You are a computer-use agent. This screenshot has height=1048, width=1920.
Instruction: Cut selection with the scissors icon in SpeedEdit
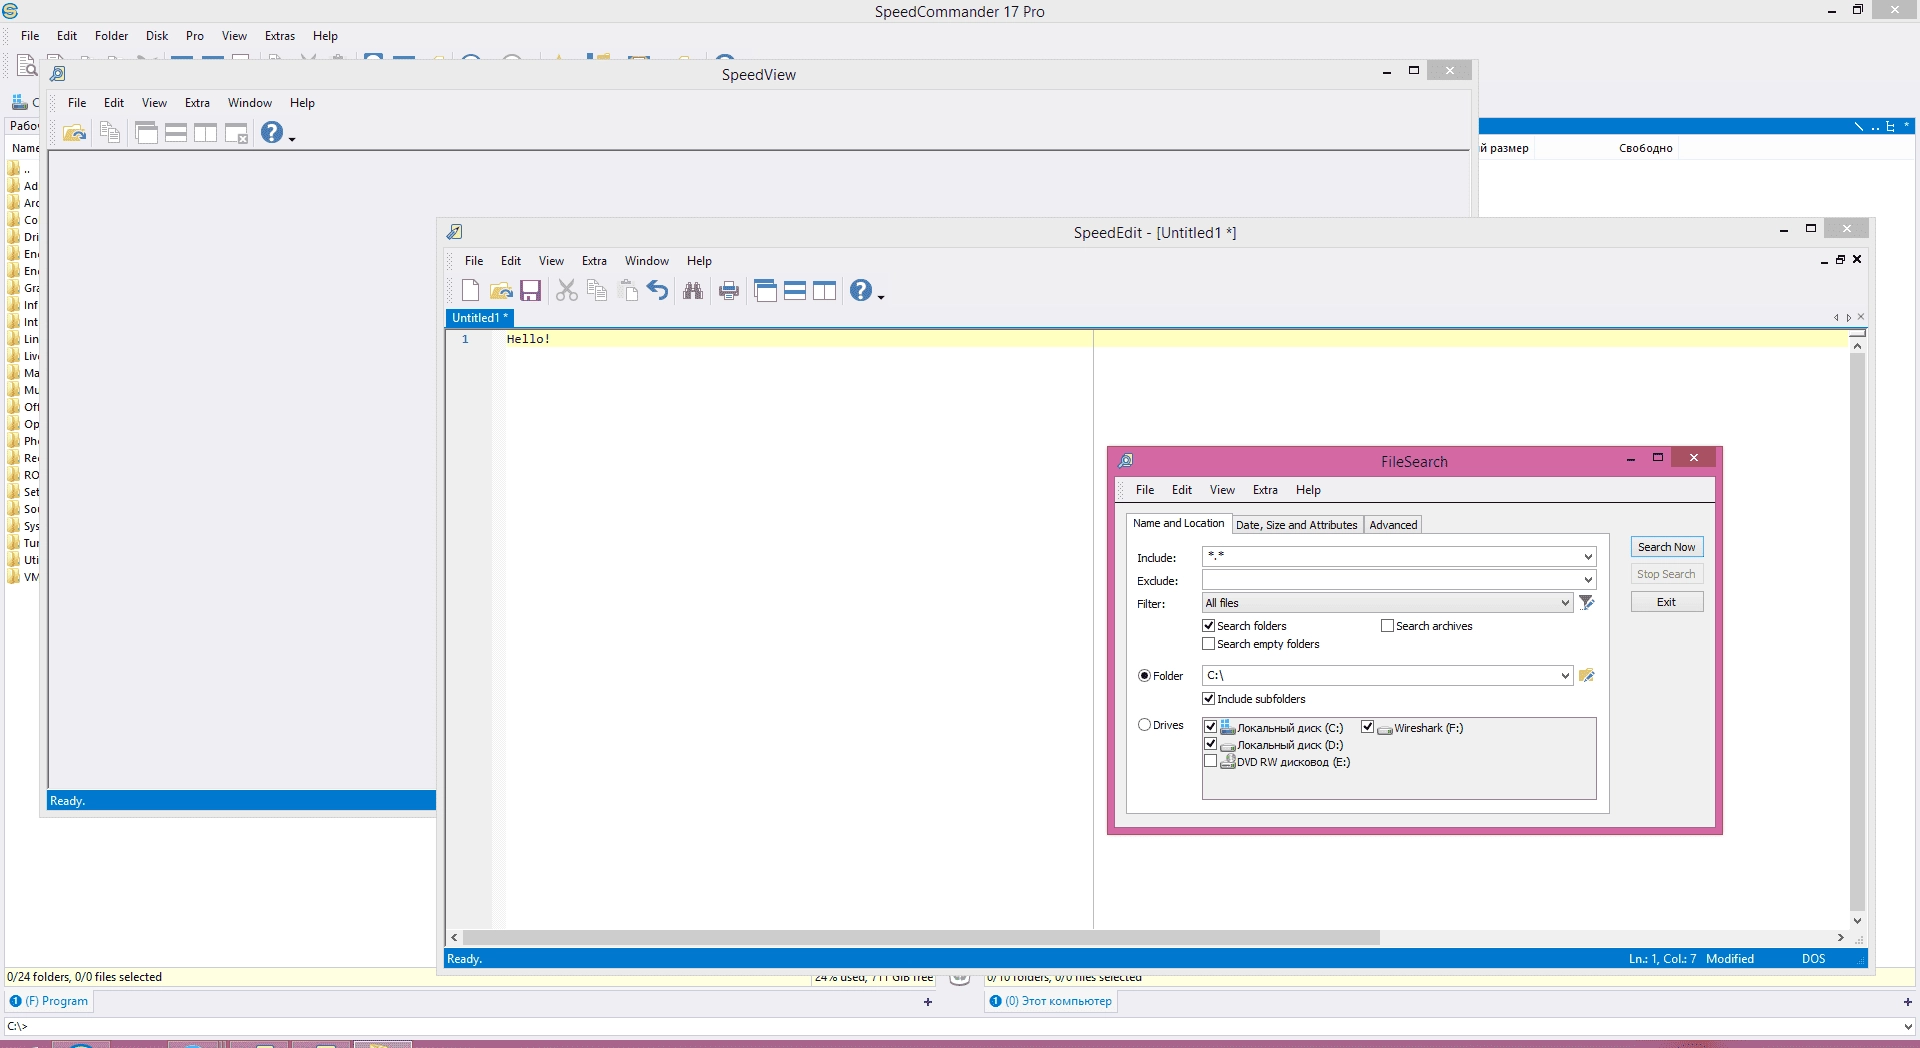click(567, 290)
